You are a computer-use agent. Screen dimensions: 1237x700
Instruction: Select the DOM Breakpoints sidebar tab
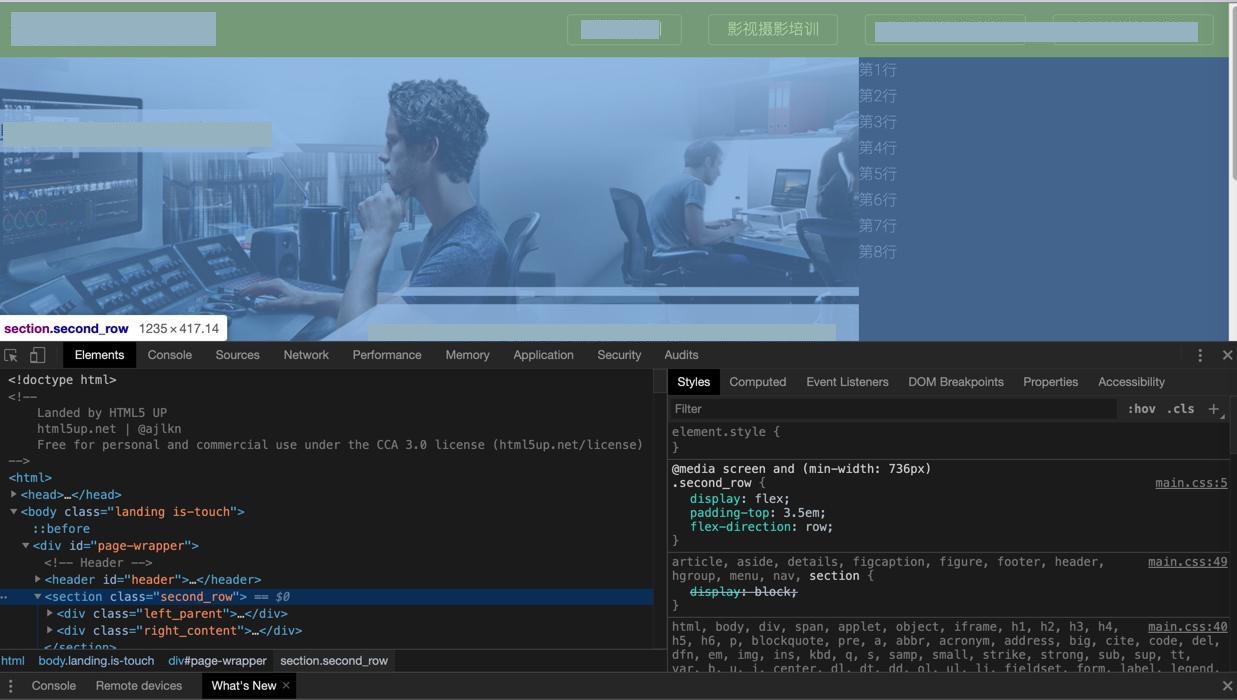(x=955, y=382)
